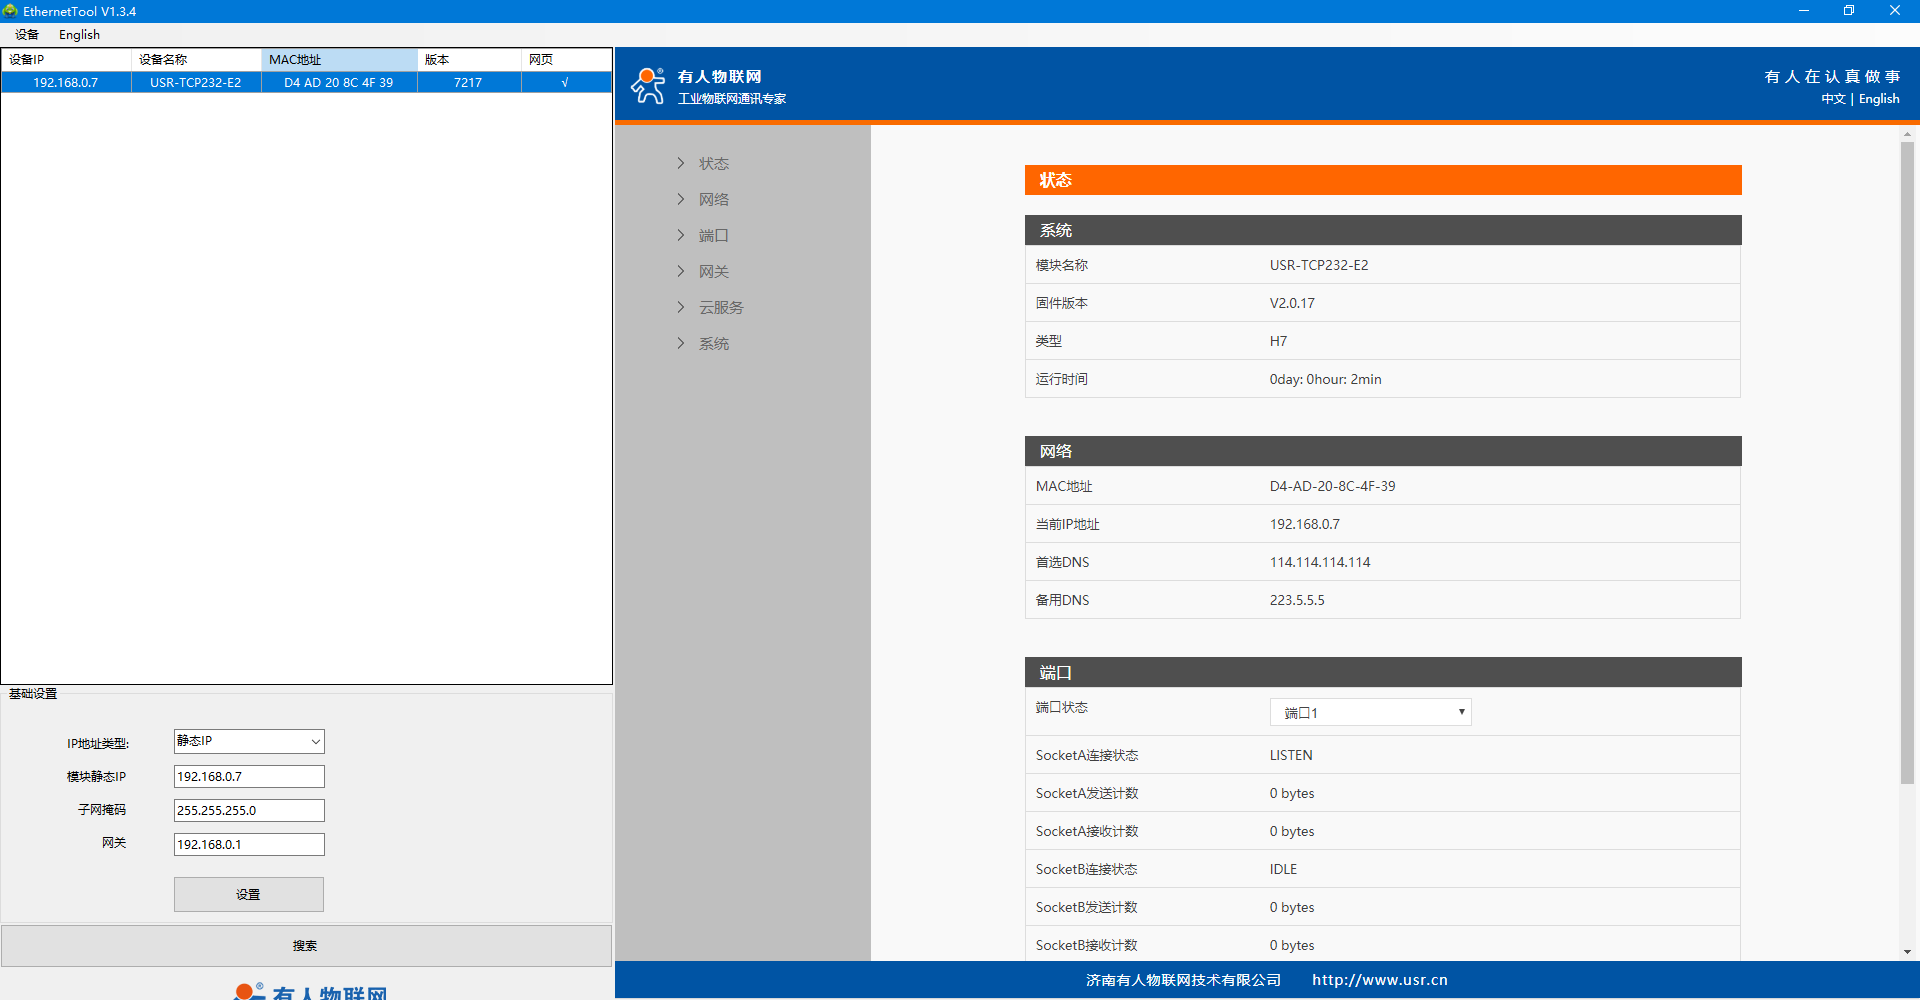
Task: Restore the window using title bar button
Action: (x=1849, y=11)
